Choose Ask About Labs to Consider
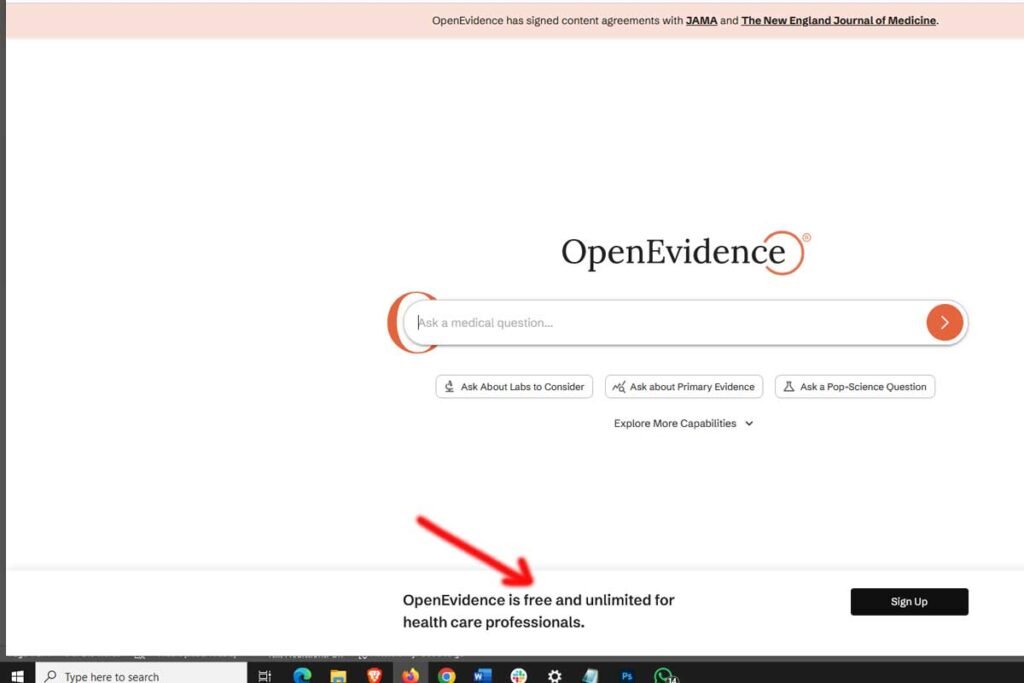Image resolution: width=1024 pixels, height=683 pixels. 514,387
